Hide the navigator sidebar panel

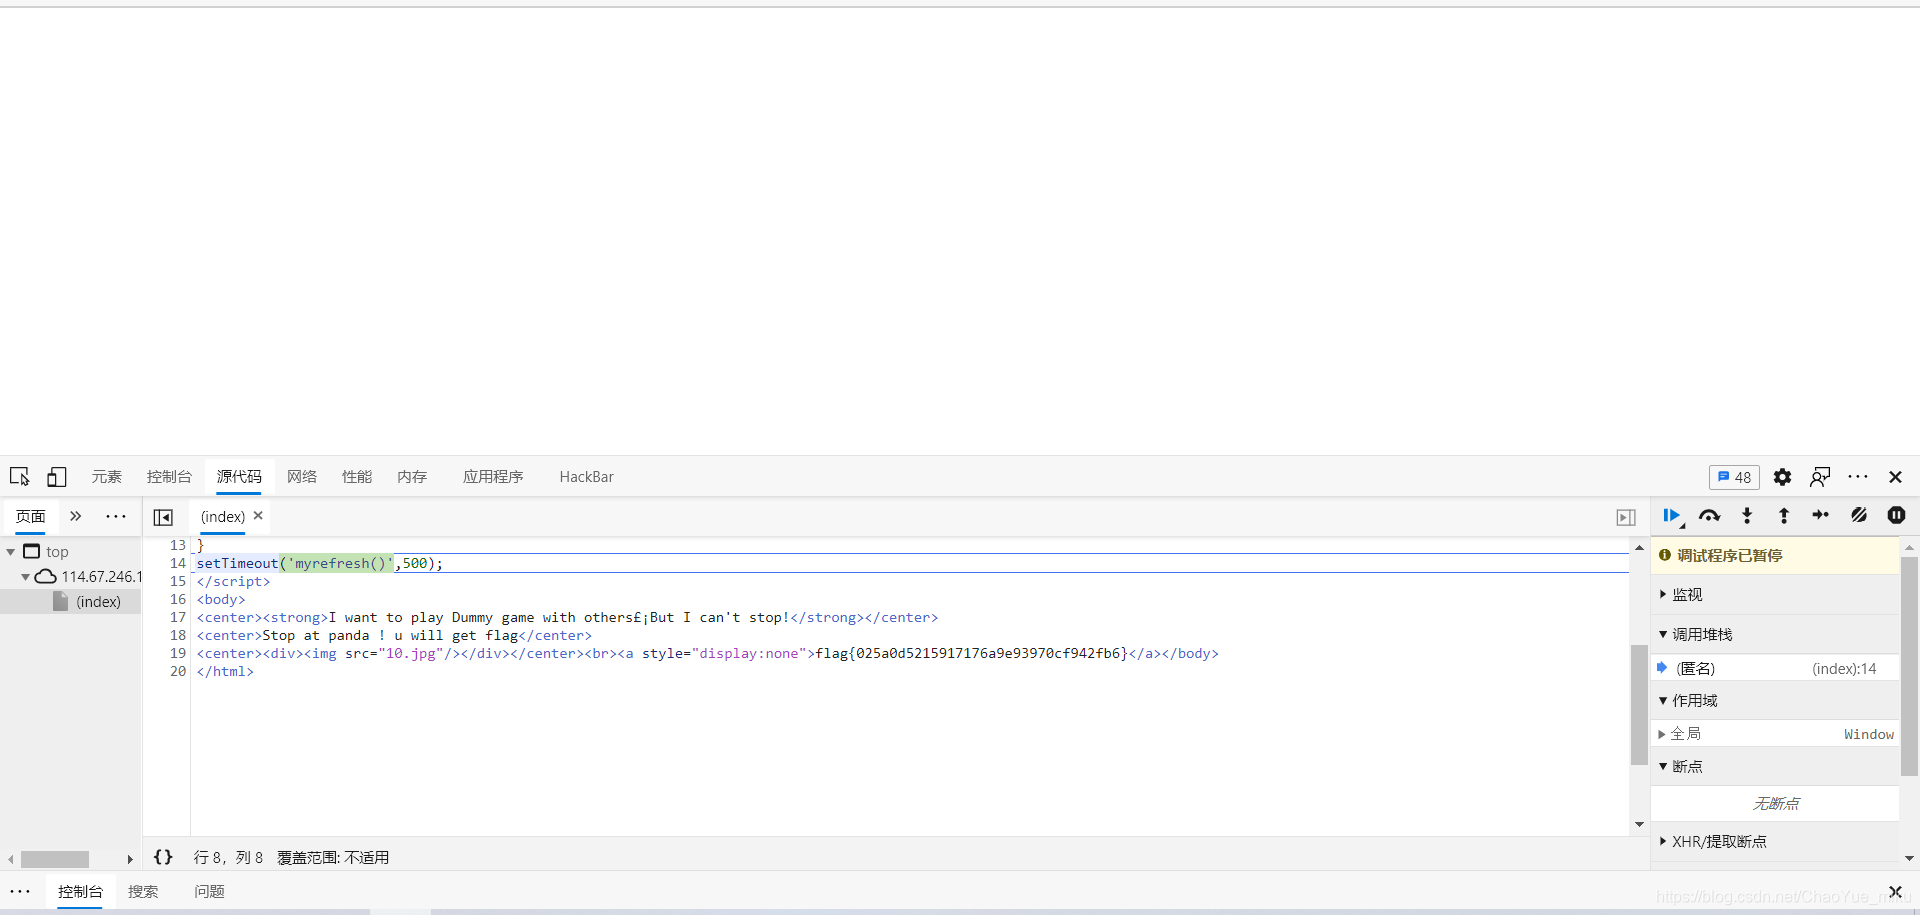pos(164,517)
